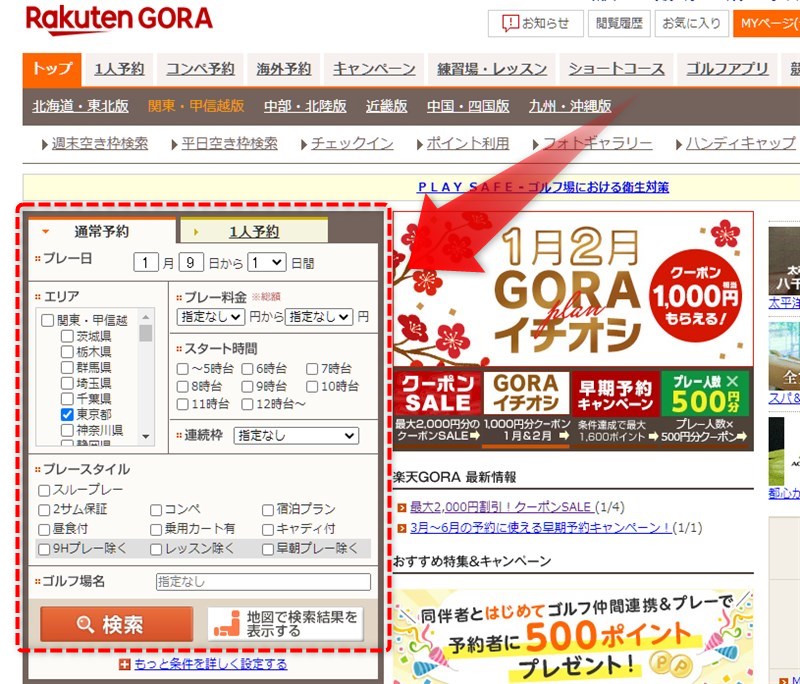800x684 pixels.
Task: Open フォトギャラリー link
Action: click(x=597, y=144)
